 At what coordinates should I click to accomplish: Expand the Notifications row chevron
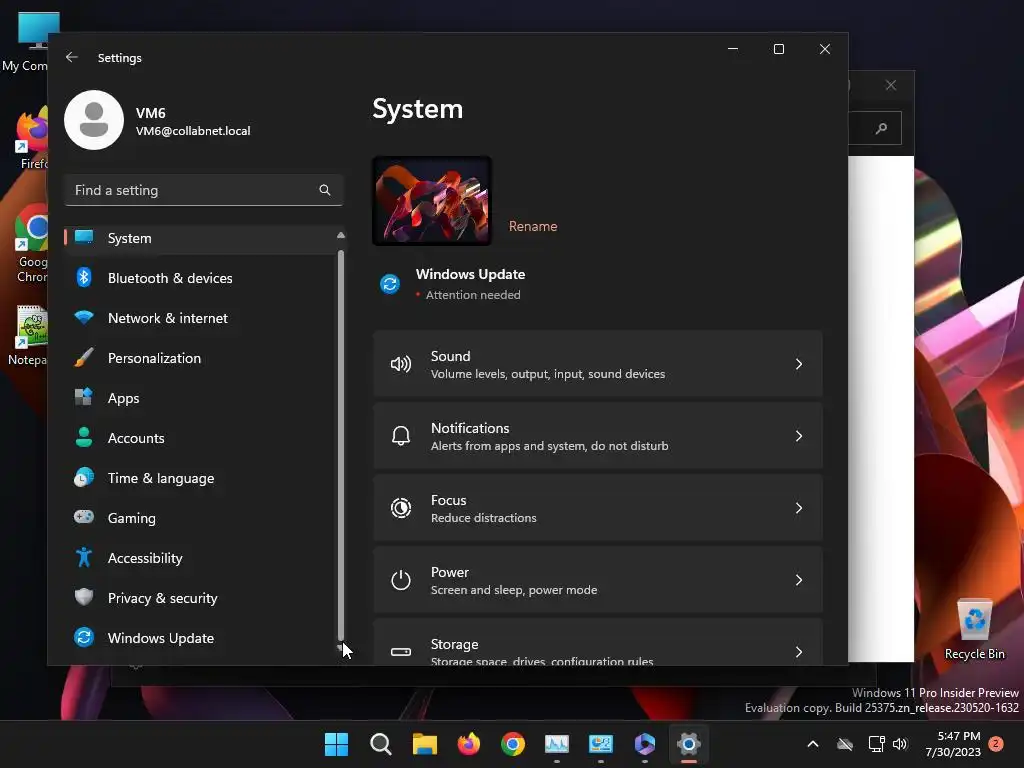point(799,436)
